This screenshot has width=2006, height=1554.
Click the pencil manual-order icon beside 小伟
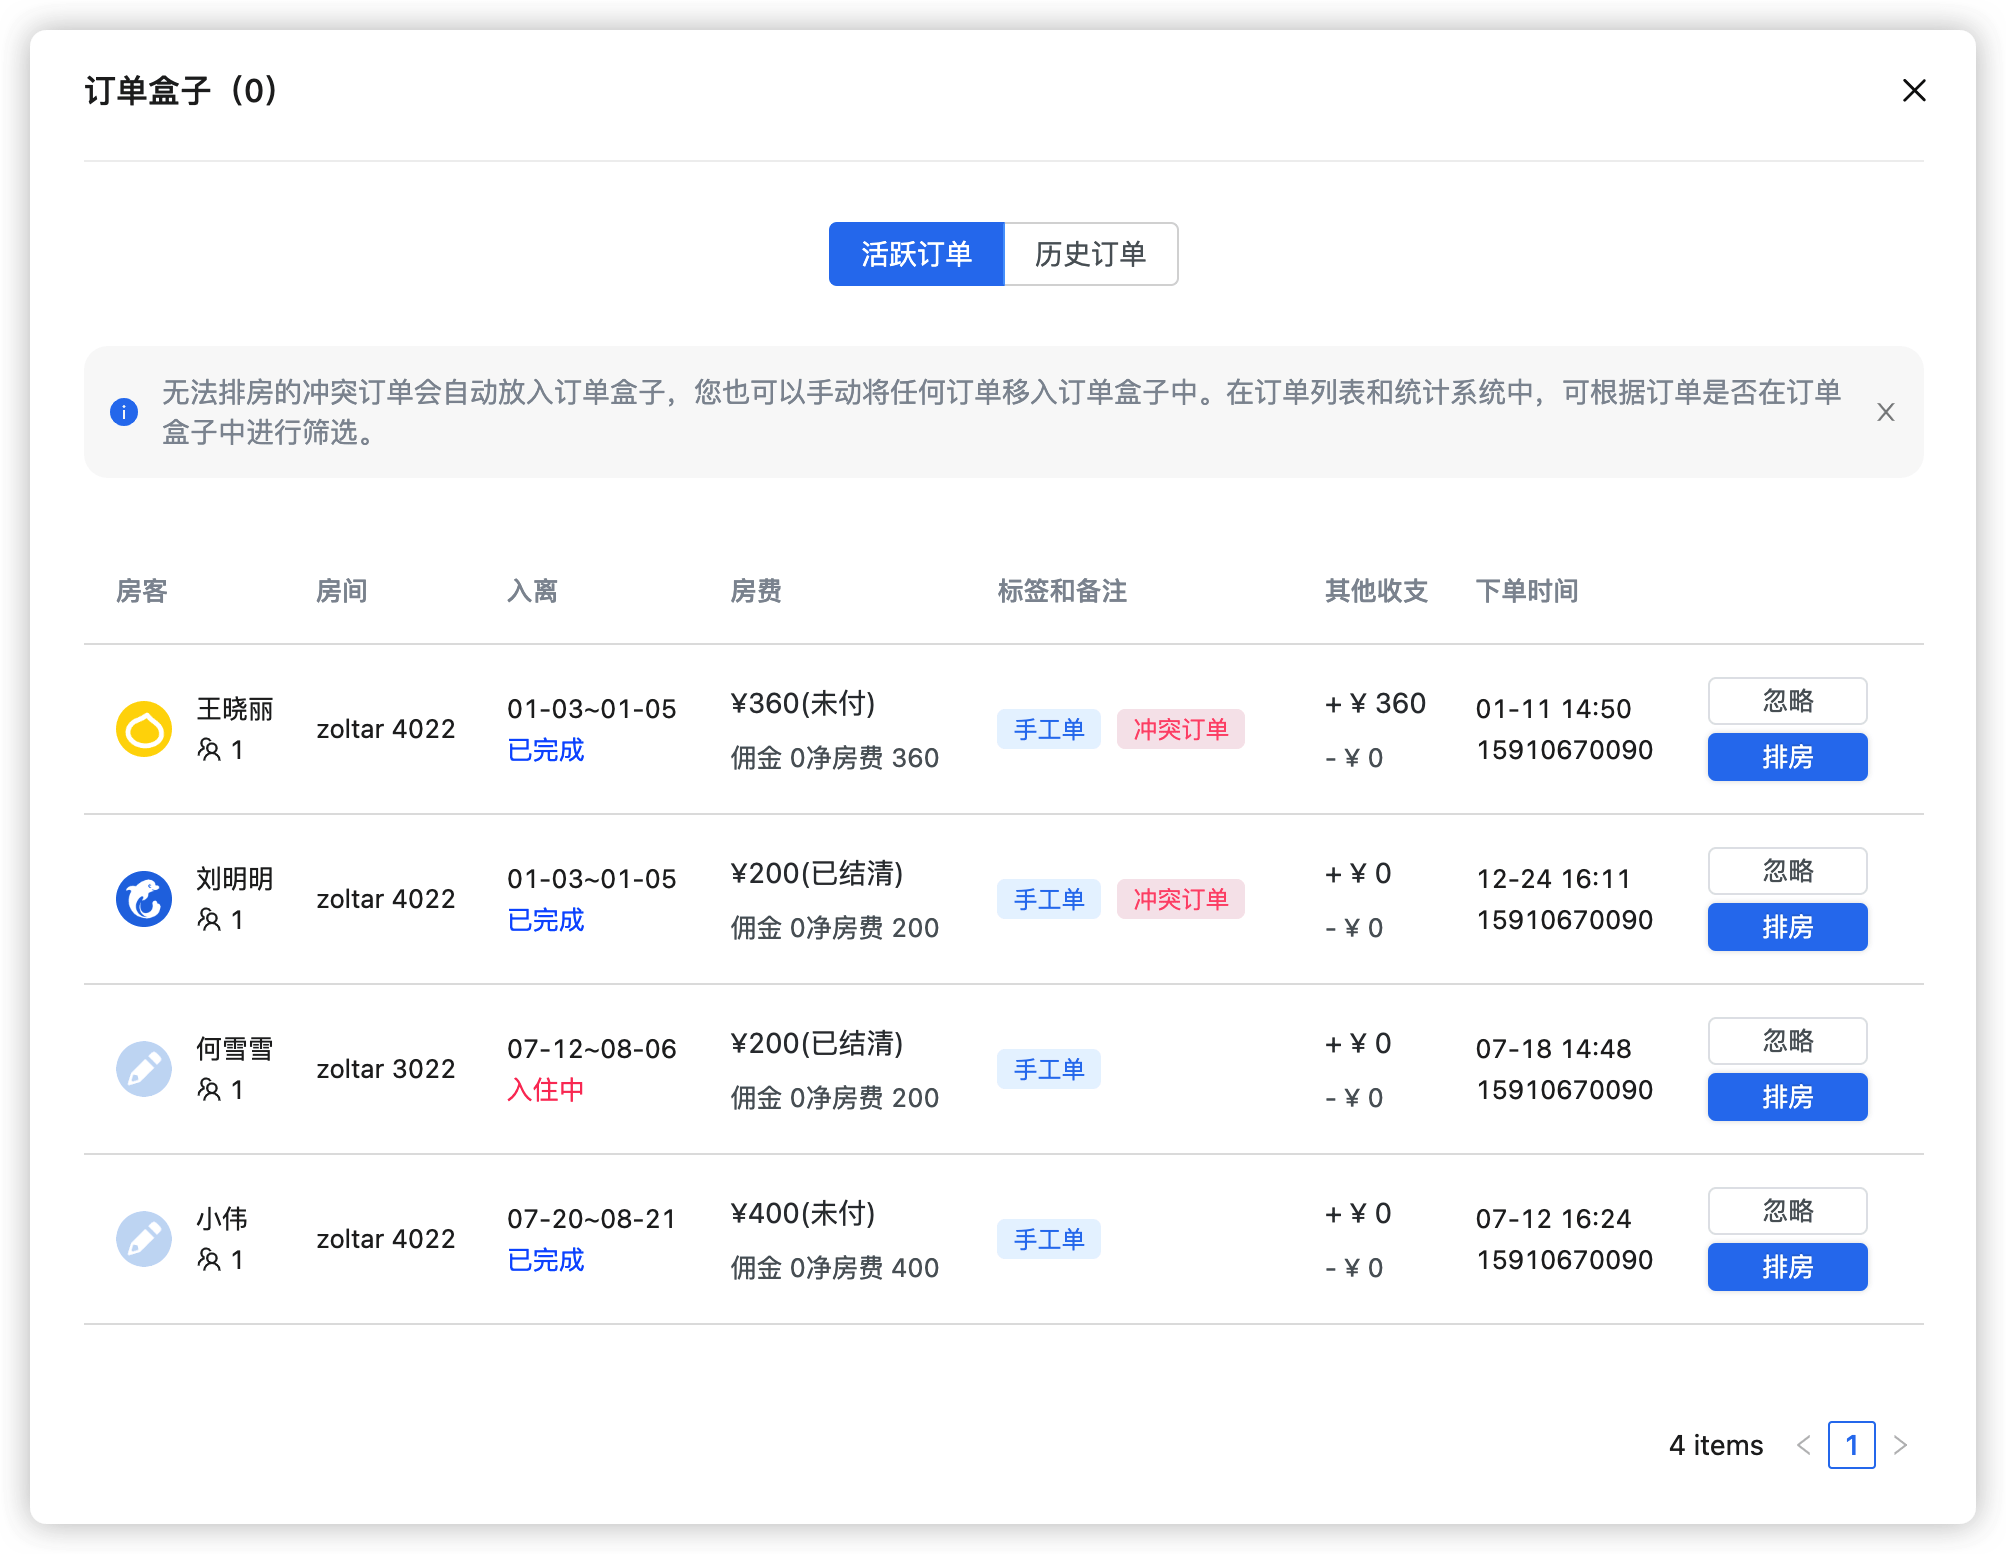(144, 1239)
